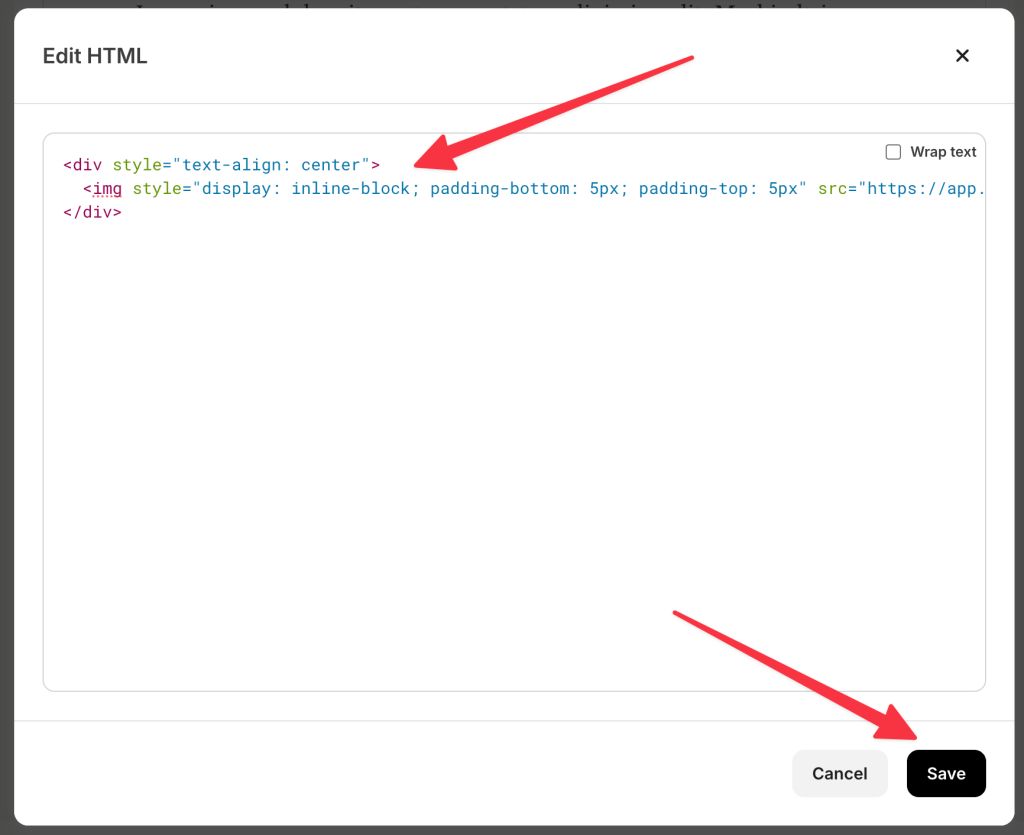Viewport: 1024px width, 835px height.
Task: Click the src attribute name
Action: pos(832,188)
